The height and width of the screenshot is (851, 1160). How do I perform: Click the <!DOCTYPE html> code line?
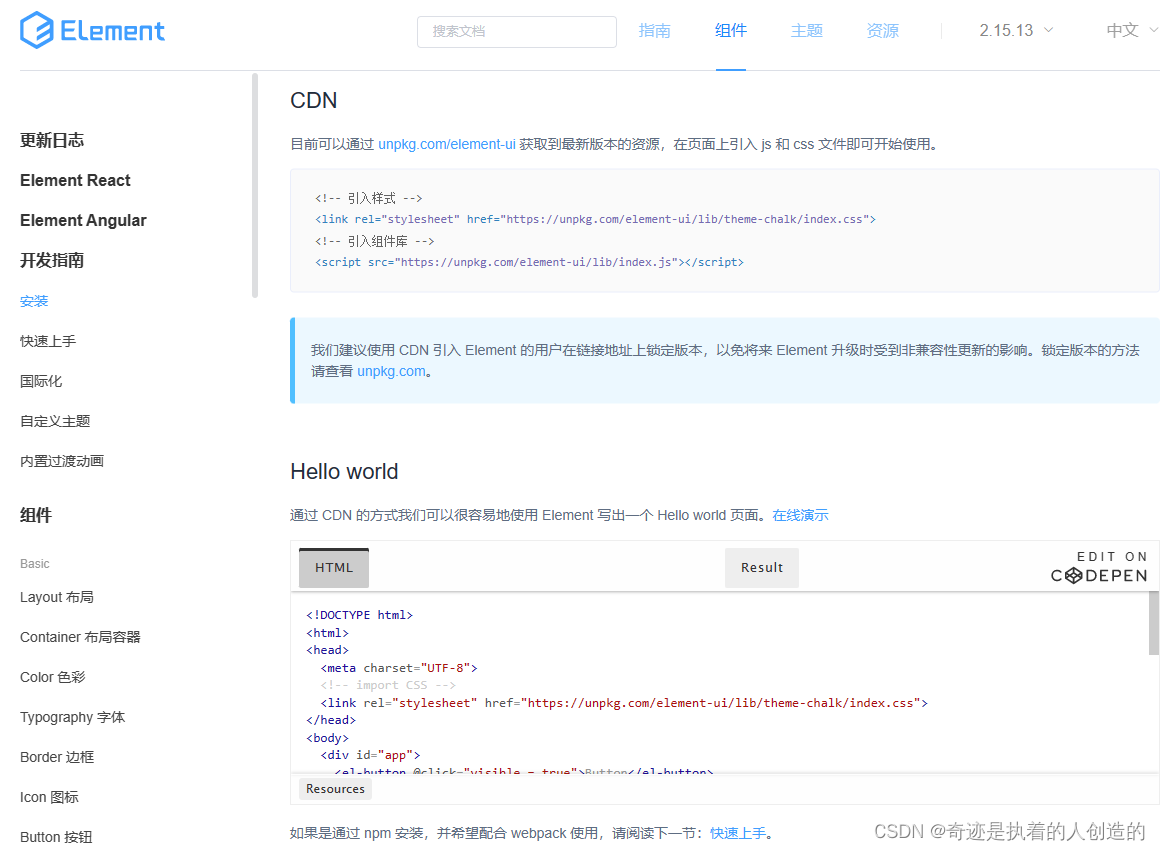click(360, 615)
